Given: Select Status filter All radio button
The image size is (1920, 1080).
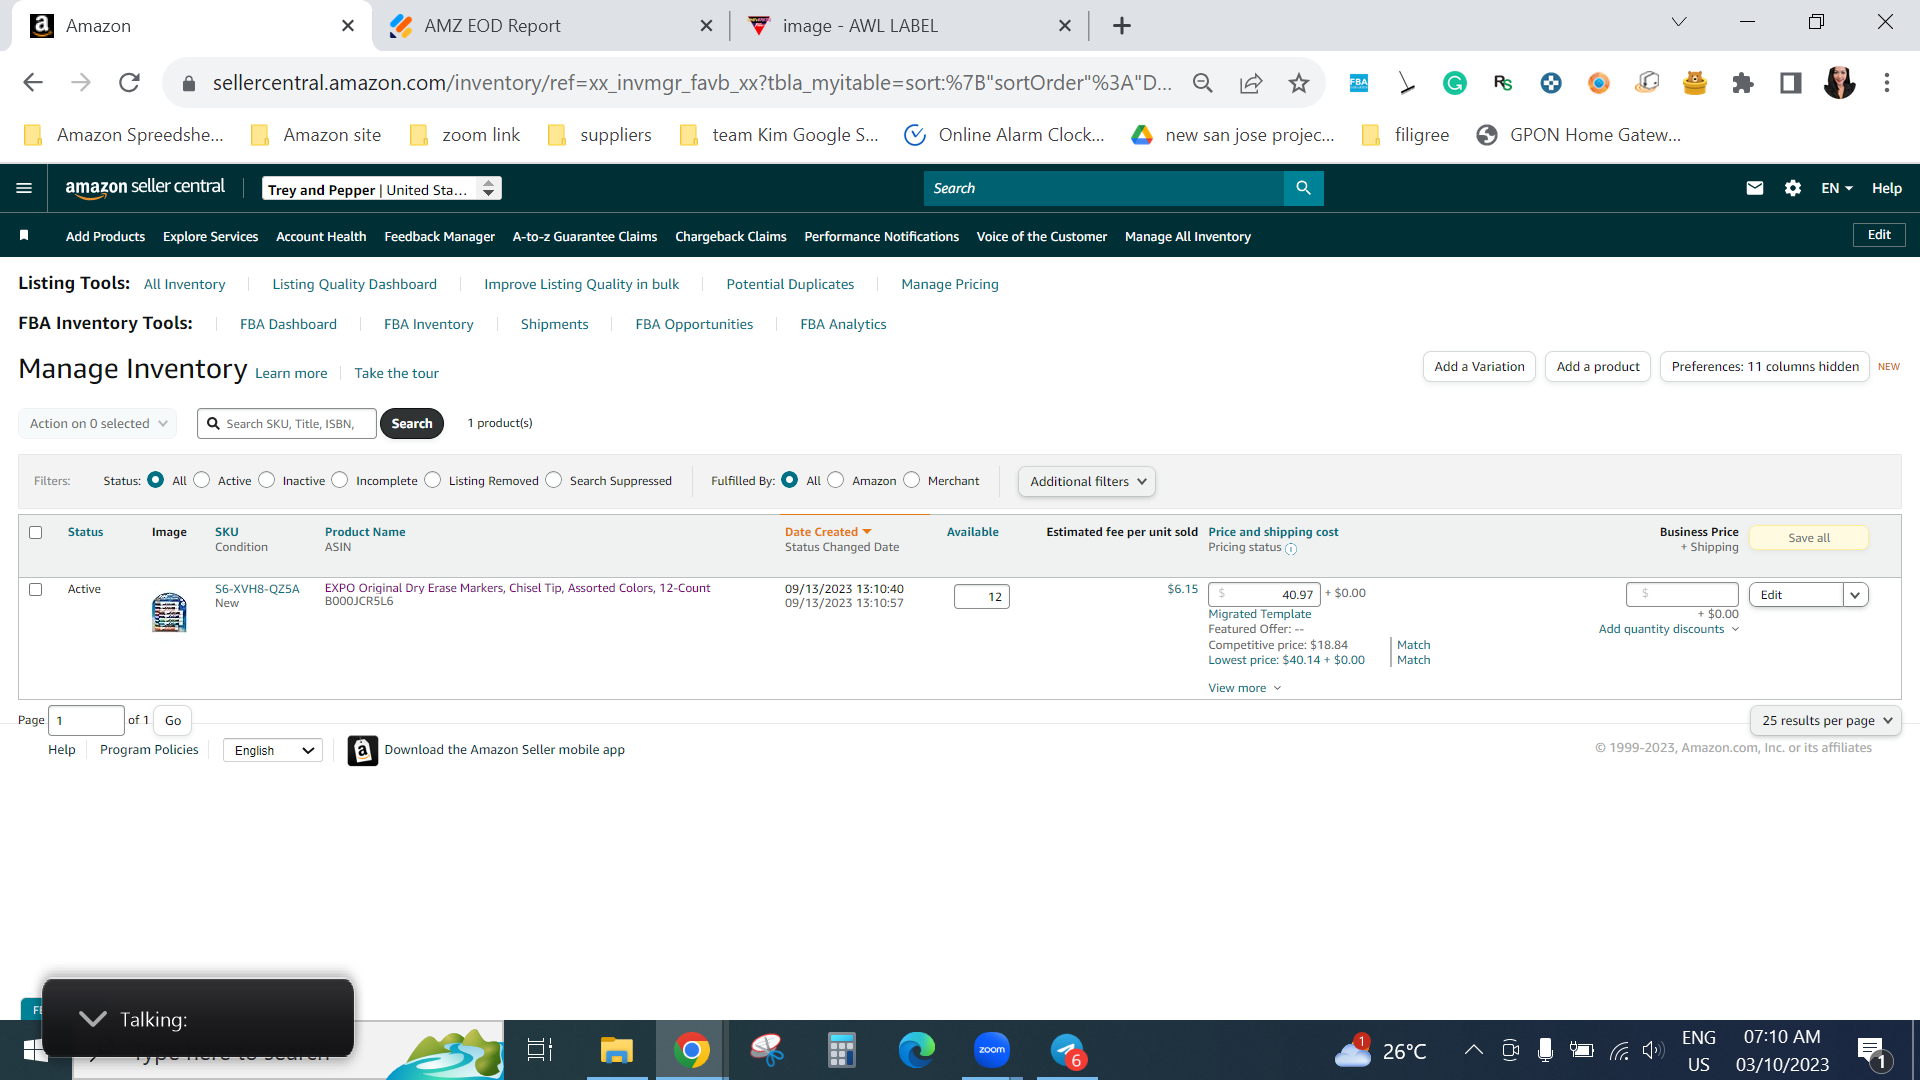Looking at the screenshot, I should (155, 480).
